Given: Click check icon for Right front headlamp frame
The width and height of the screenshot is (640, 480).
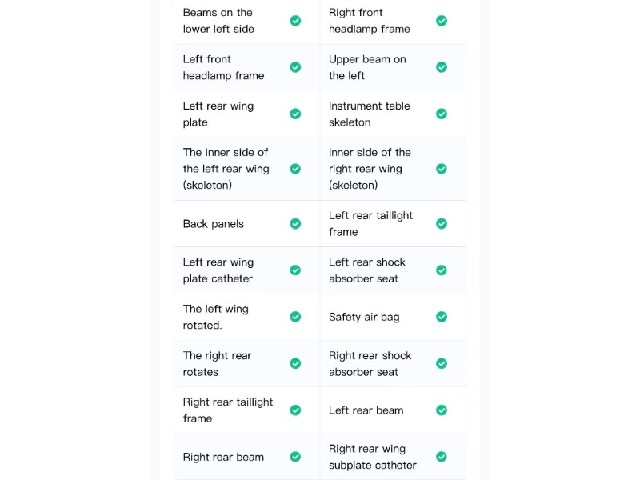Looking at the screenshot, I should [441, 21].
